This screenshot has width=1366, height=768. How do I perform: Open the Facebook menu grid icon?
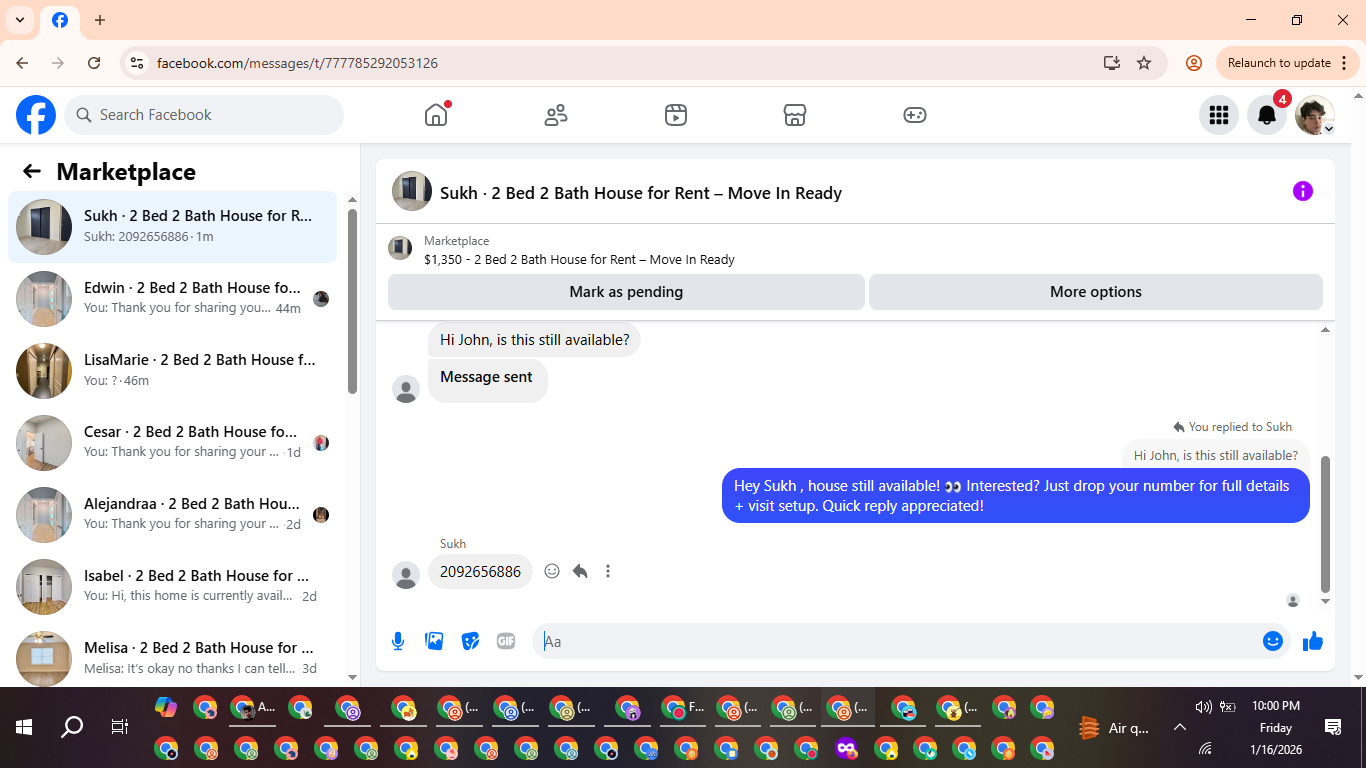click(1218, 115)
